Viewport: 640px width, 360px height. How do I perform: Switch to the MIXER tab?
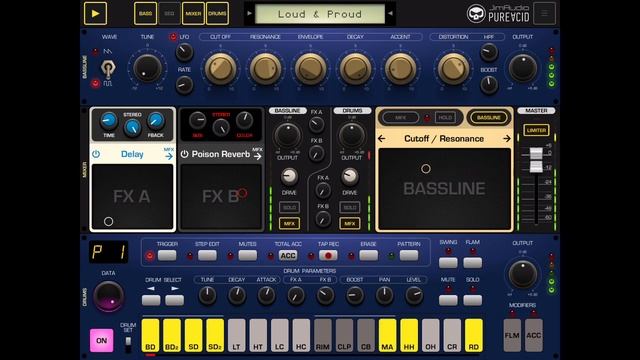pos(193,13)
